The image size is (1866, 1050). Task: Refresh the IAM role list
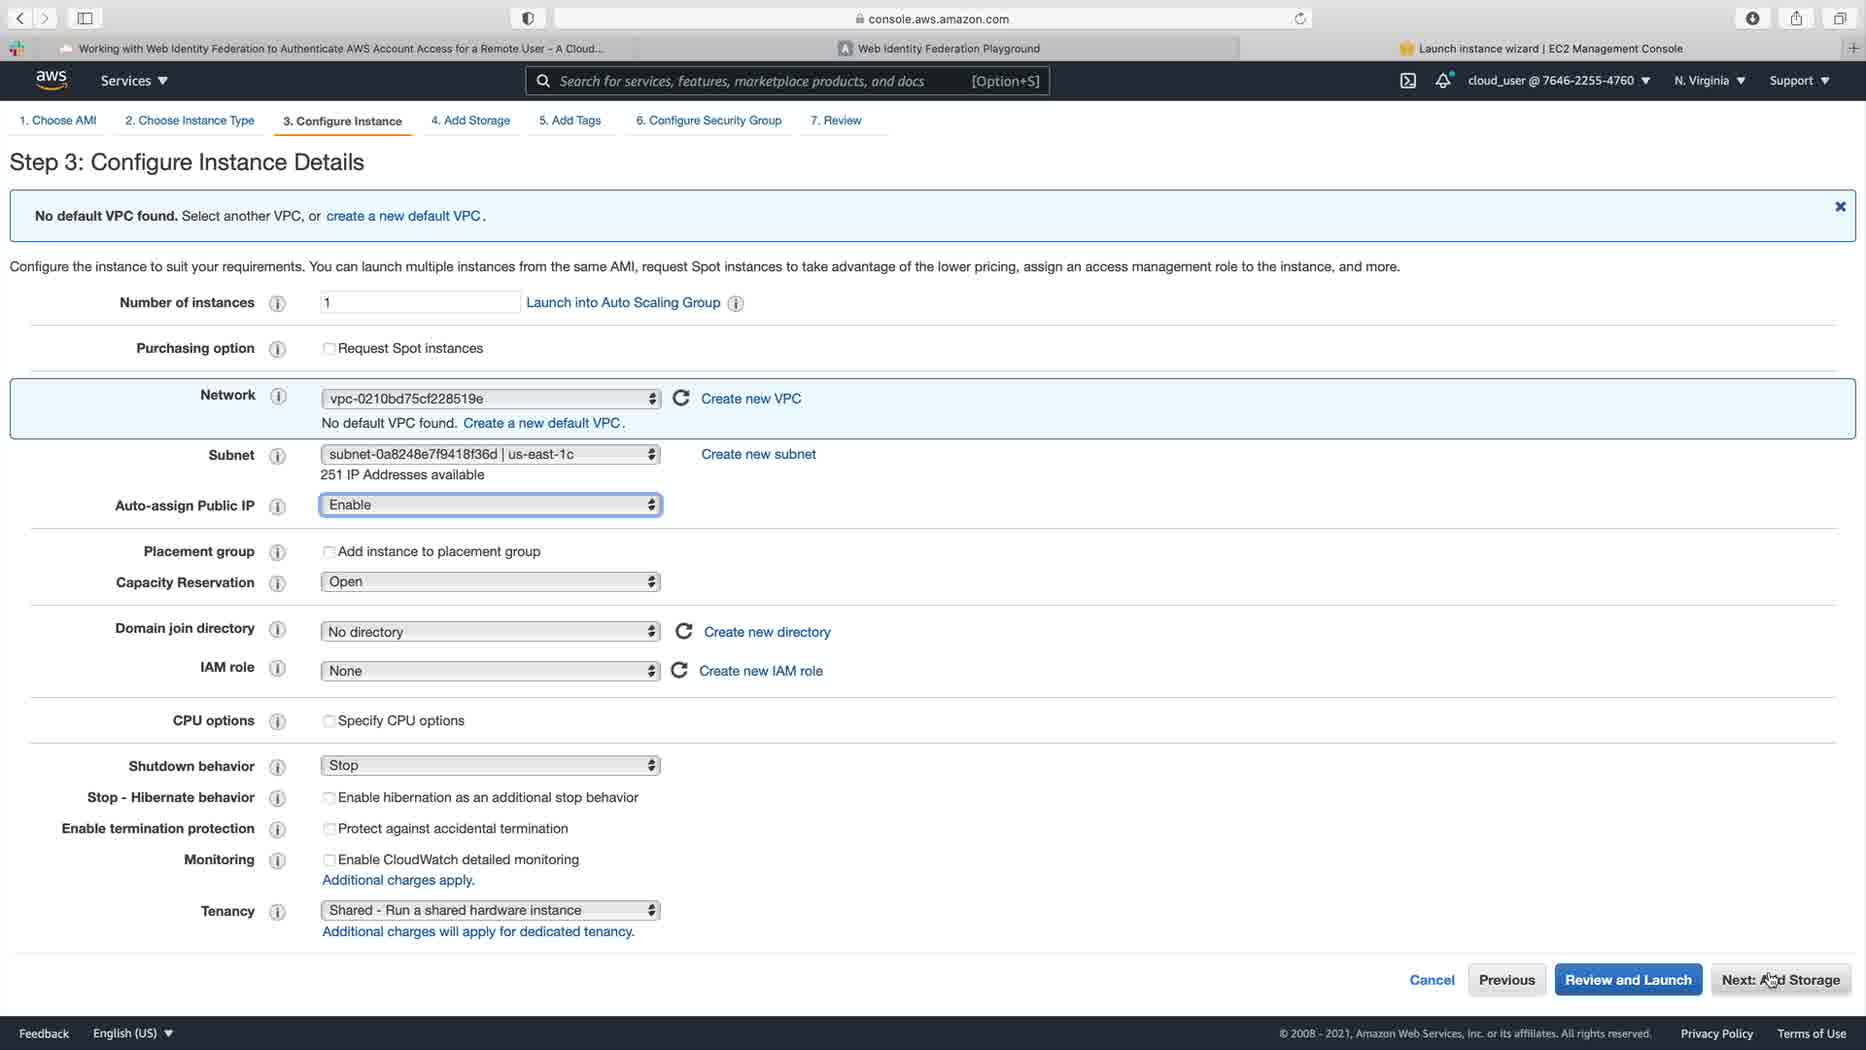(679, 670)
